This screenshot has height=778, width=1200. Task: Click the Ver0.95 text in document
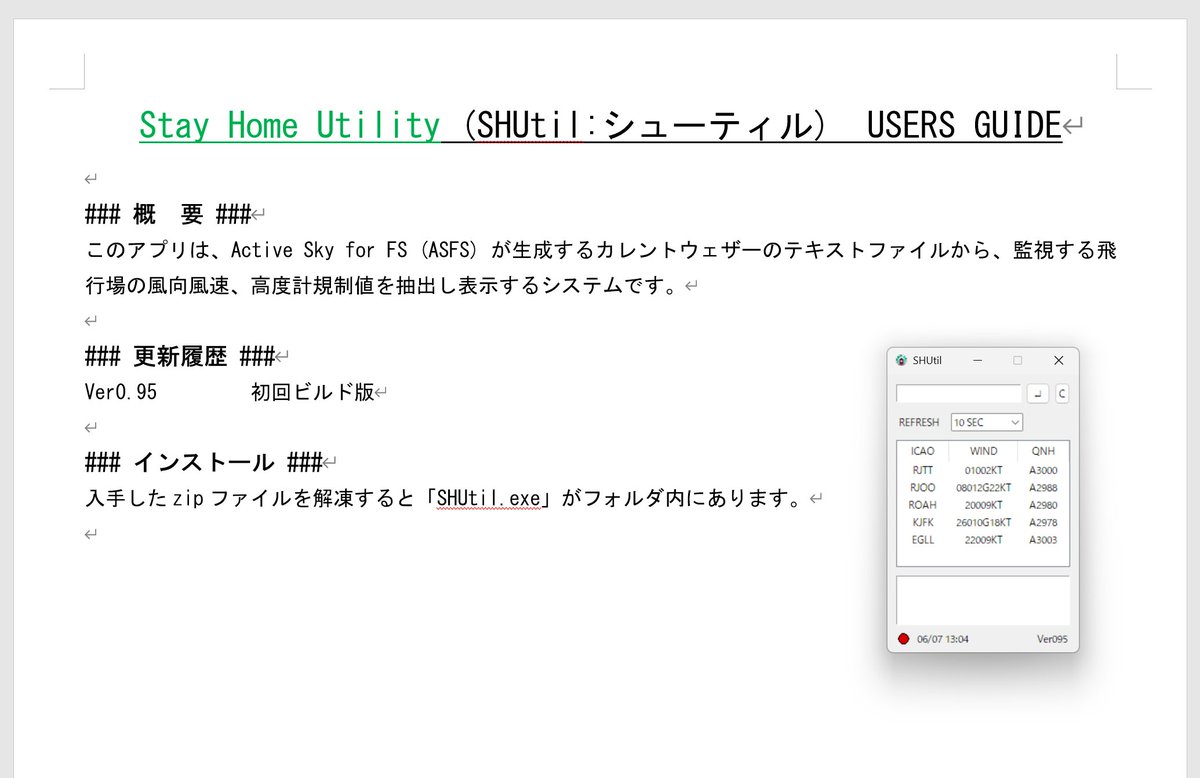[x=121, y=392]
